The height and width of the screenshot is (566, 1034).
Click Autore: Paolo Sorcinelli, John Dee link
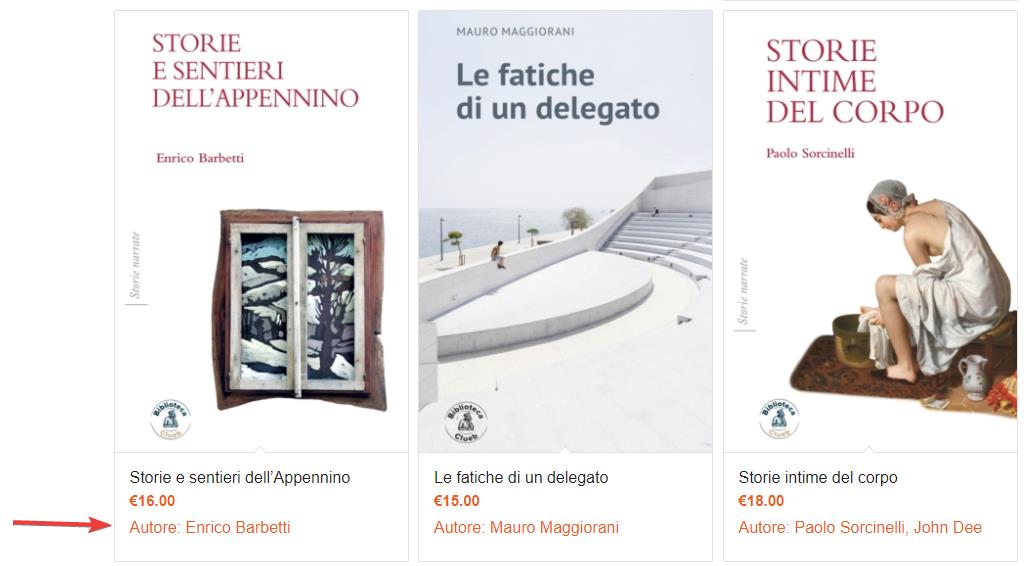(860, 527)
